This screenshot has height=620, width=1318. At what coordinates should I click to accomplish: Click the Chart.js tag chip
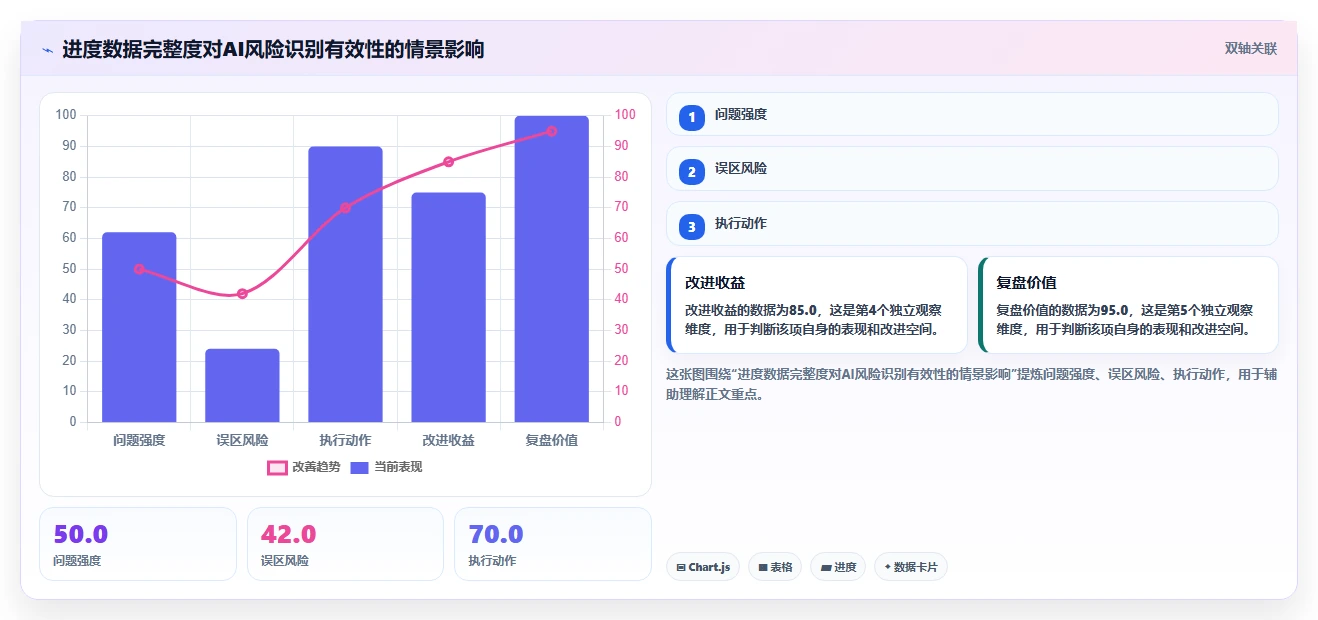pyautogui.click(x=703, y=567)
